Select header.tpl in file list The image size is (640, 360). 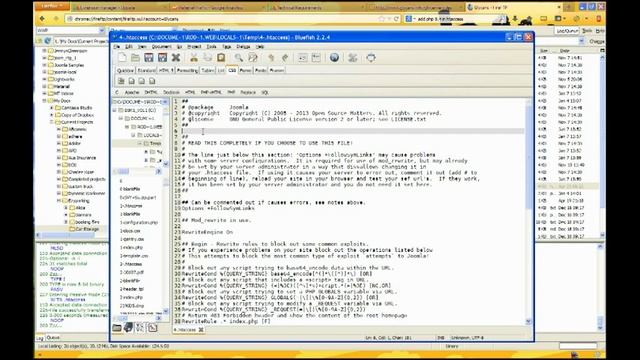132,289
